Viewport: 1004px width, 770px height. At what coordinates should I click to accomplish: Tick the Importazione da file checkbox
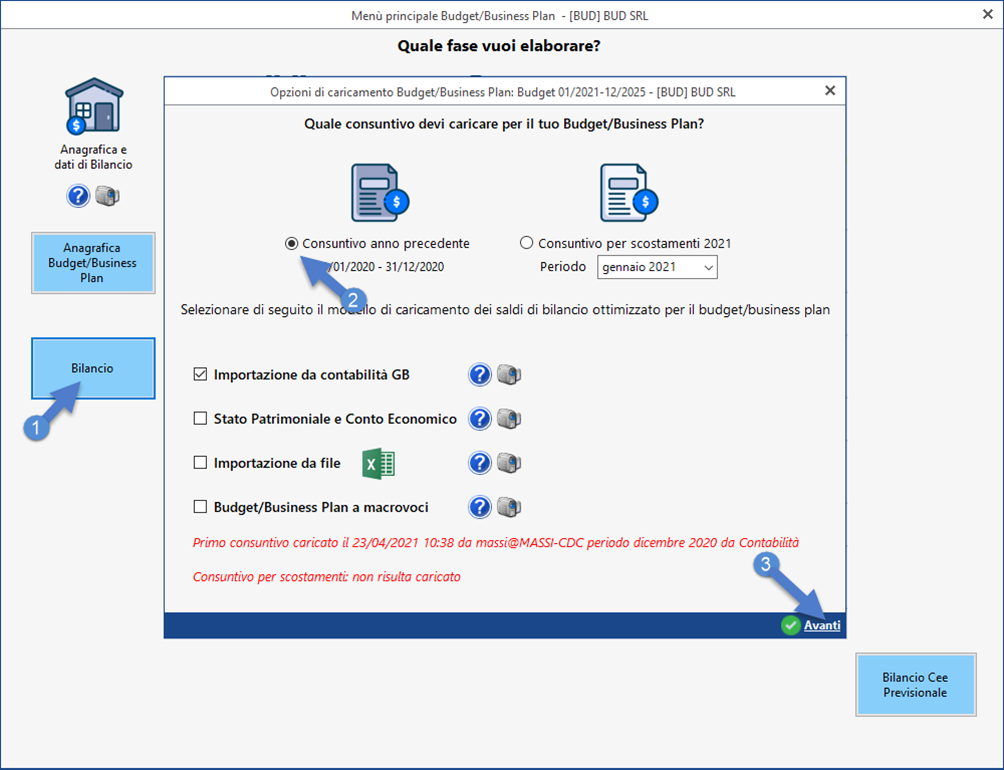pos(200,463)
